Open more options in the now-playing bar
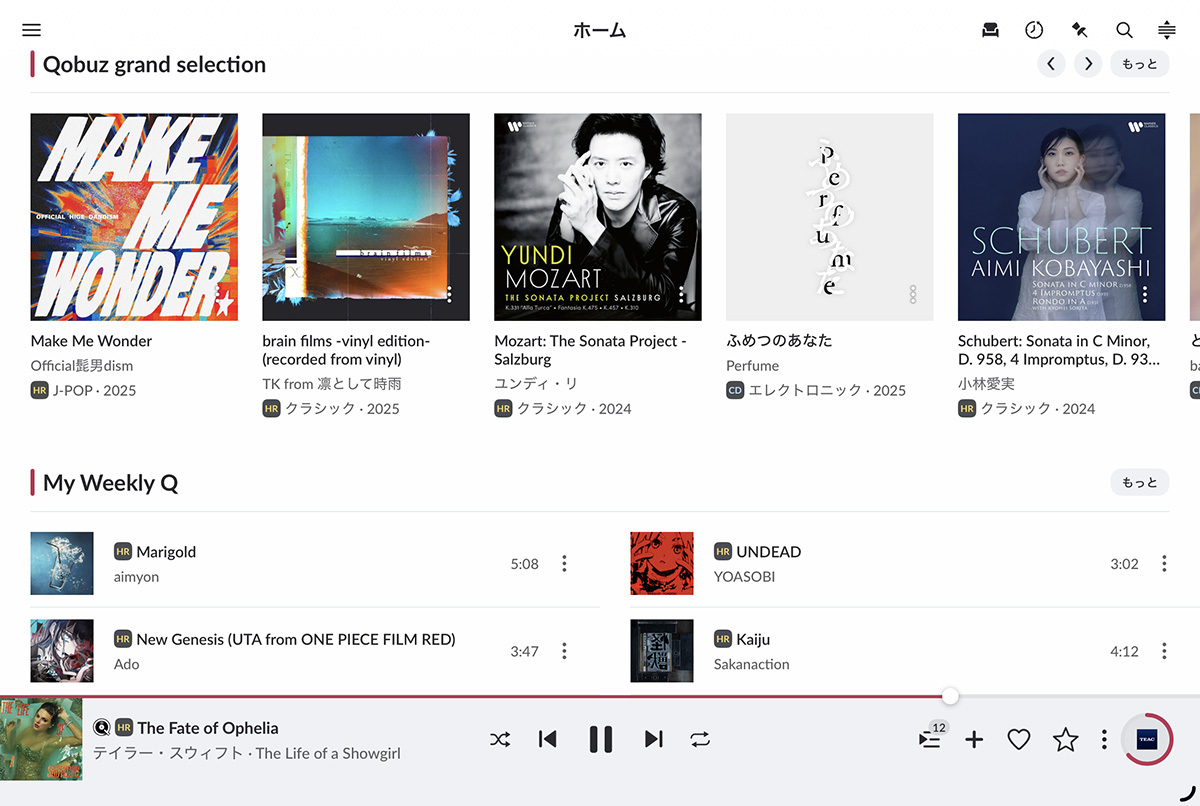Viewport: 1200px width, 806px height. (x=1104, y=739)
